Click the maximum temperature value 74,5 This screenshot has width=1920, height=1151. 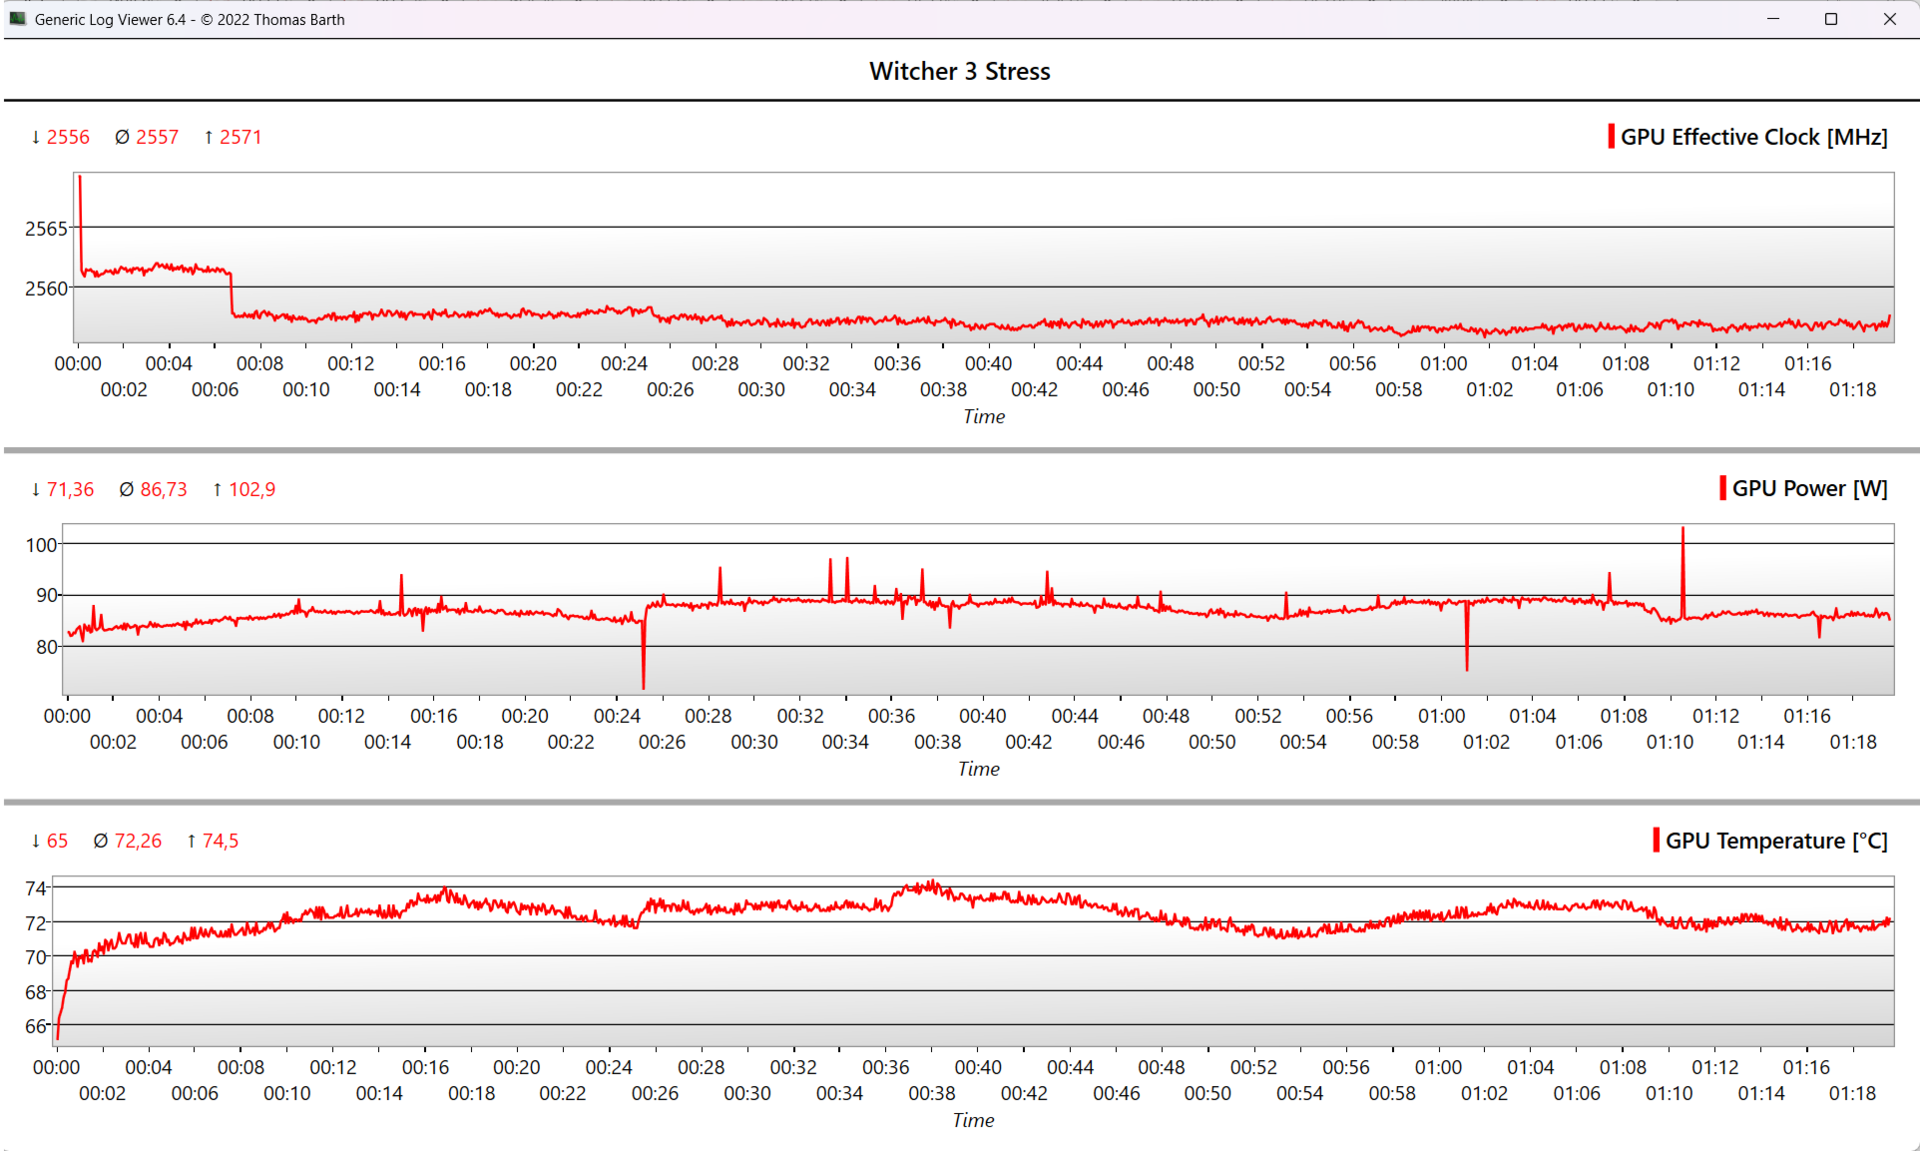(x=220, y=841)
